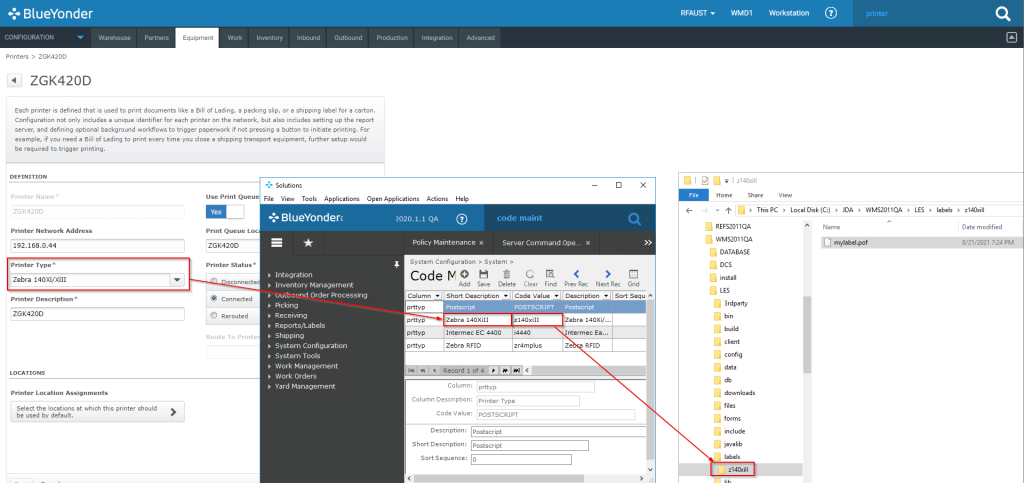Open the View tab in File Explorer ribbon

tap(785, 195)
